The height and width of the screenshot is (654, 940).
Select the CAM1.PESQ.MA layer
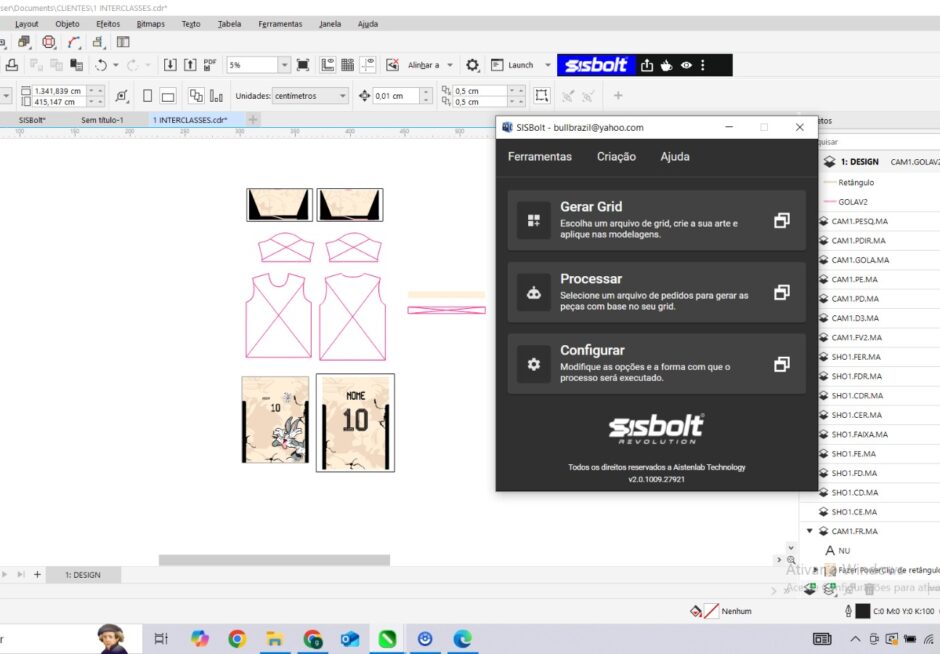[860, 221]
